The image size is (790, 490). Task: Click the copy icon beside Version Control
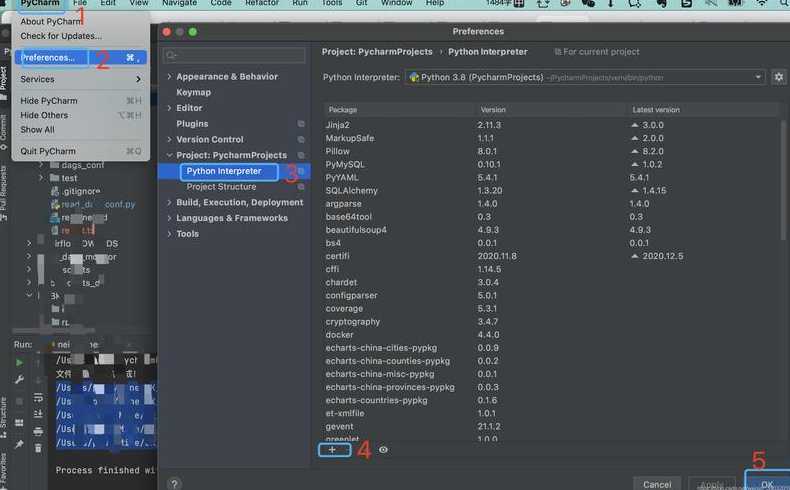[x=301, y=139]
